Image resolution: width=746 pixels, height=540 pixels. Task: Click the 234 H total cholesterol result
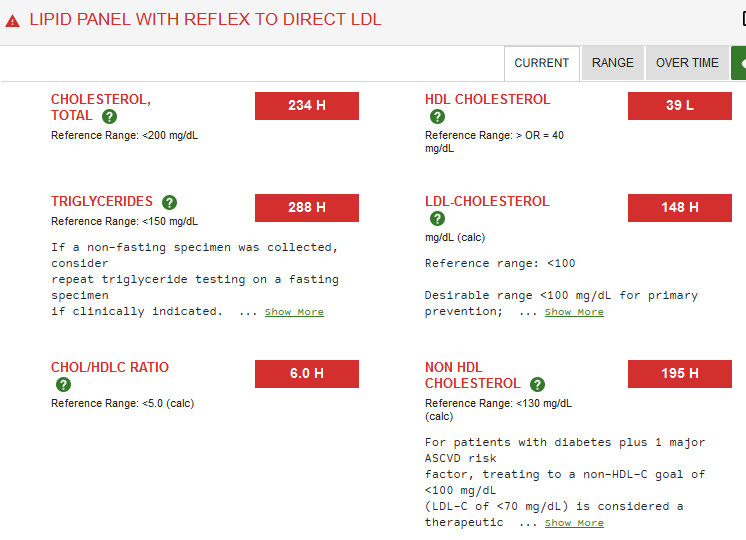[x=306, y=106]
